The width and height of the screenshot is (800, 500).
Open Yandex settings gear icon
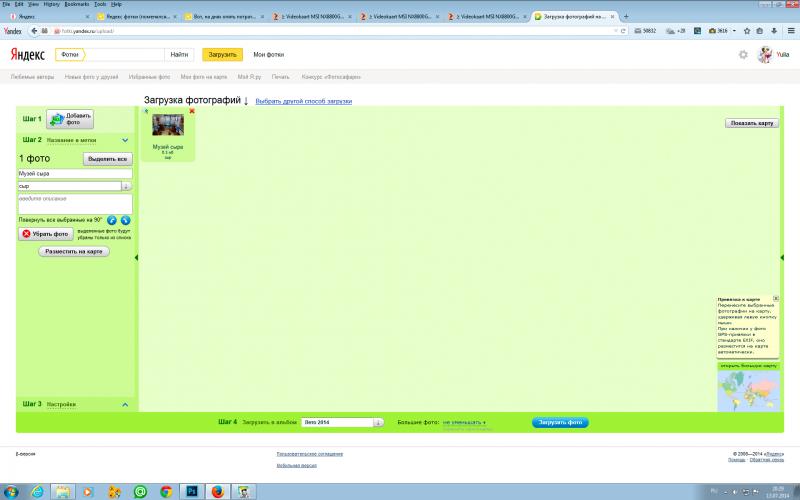click(x=743, y=55)
